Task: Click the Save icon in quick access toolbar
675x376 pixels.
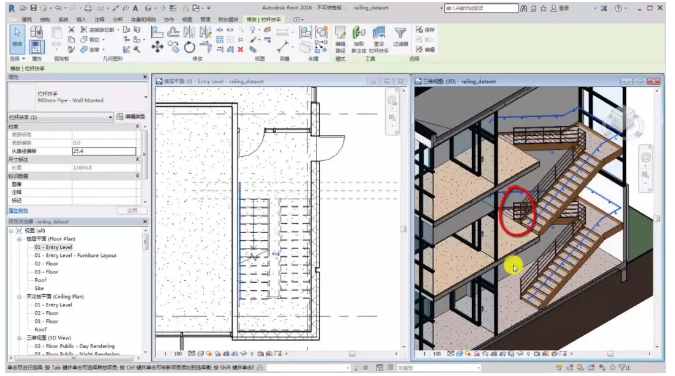Action: [33, 8]
